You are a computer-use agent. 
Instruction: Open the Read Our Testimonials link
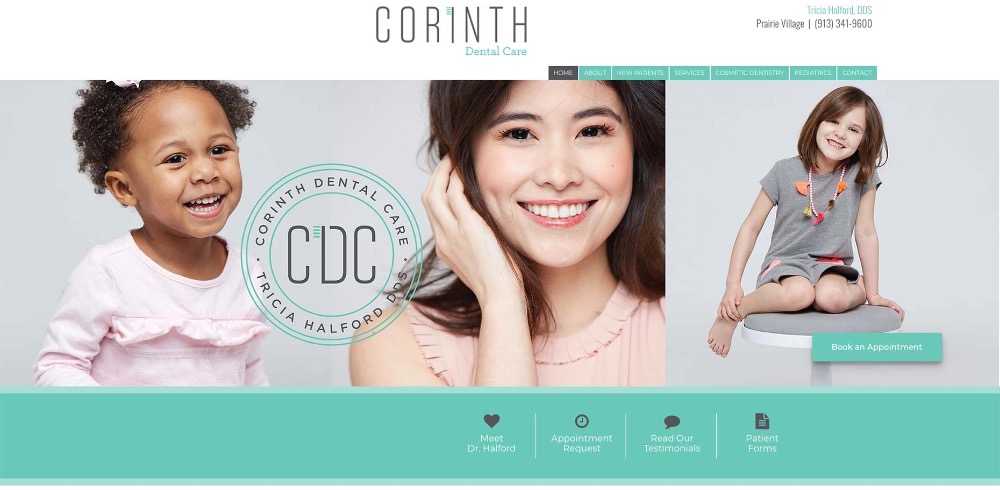[672, 443]
